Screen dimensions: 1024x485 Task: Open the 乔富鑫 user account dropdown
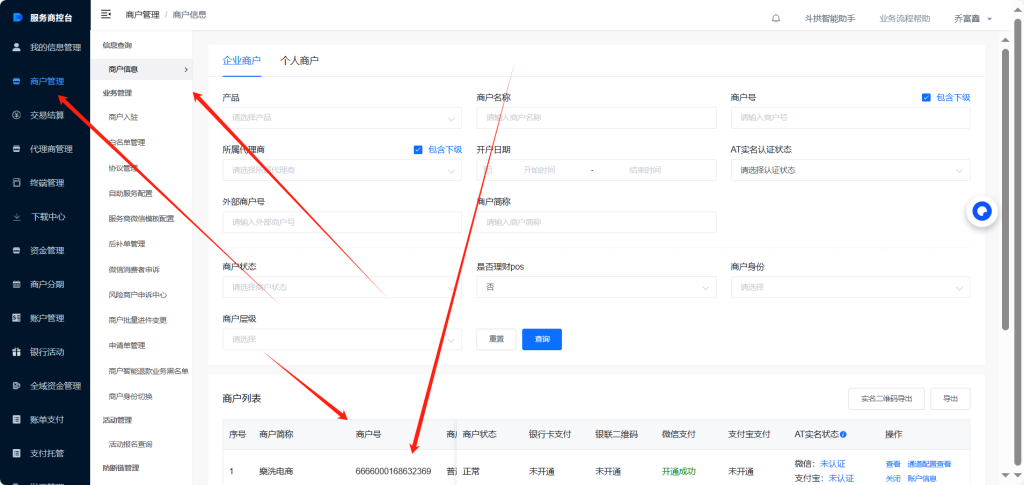(972, 19)
